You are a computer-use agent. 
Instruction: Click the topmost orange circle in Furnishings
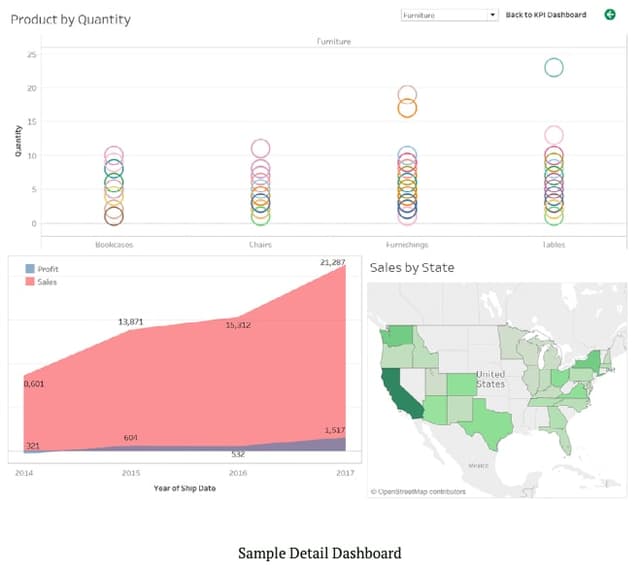coord(407,95)
